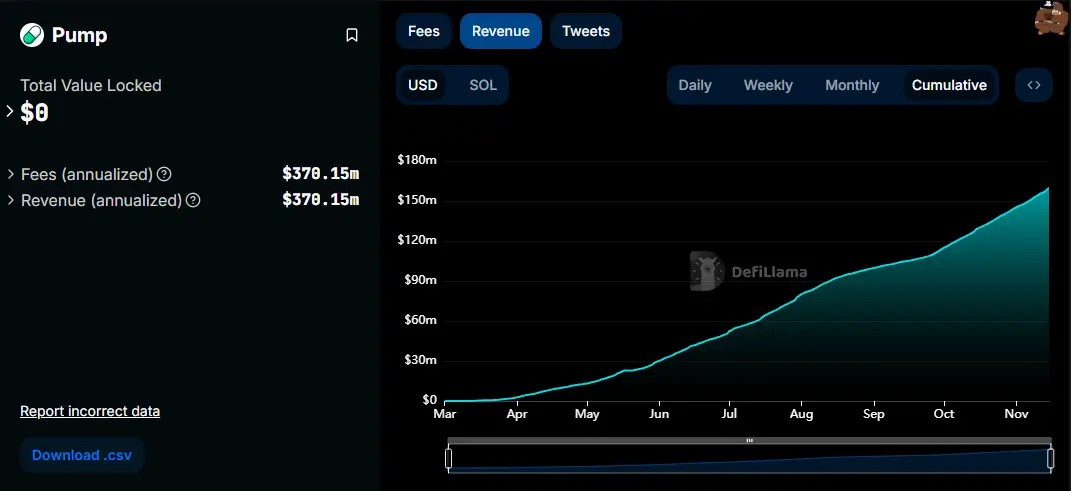The height and width of the screenshot is (491, 1071).
Task: Click the Mar x-axis label
Action: coord(445,415)
